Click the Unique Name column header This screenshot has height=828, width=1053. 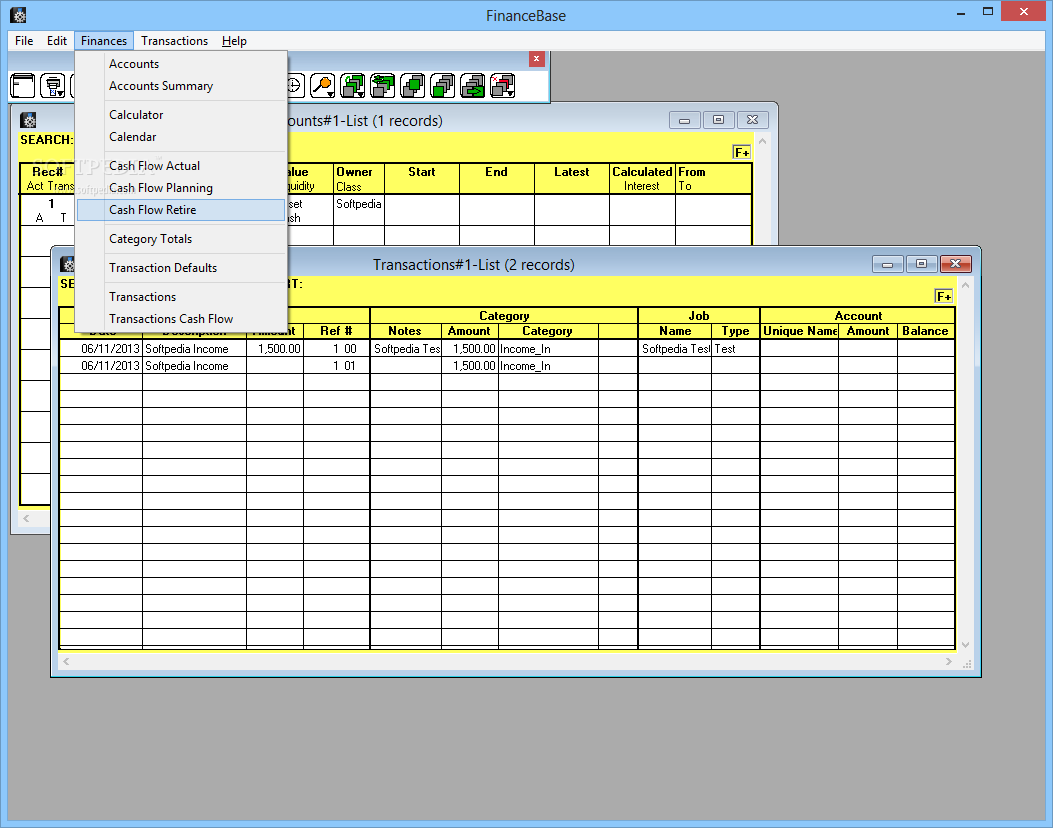pyautogui.click(x=799, y=331)
